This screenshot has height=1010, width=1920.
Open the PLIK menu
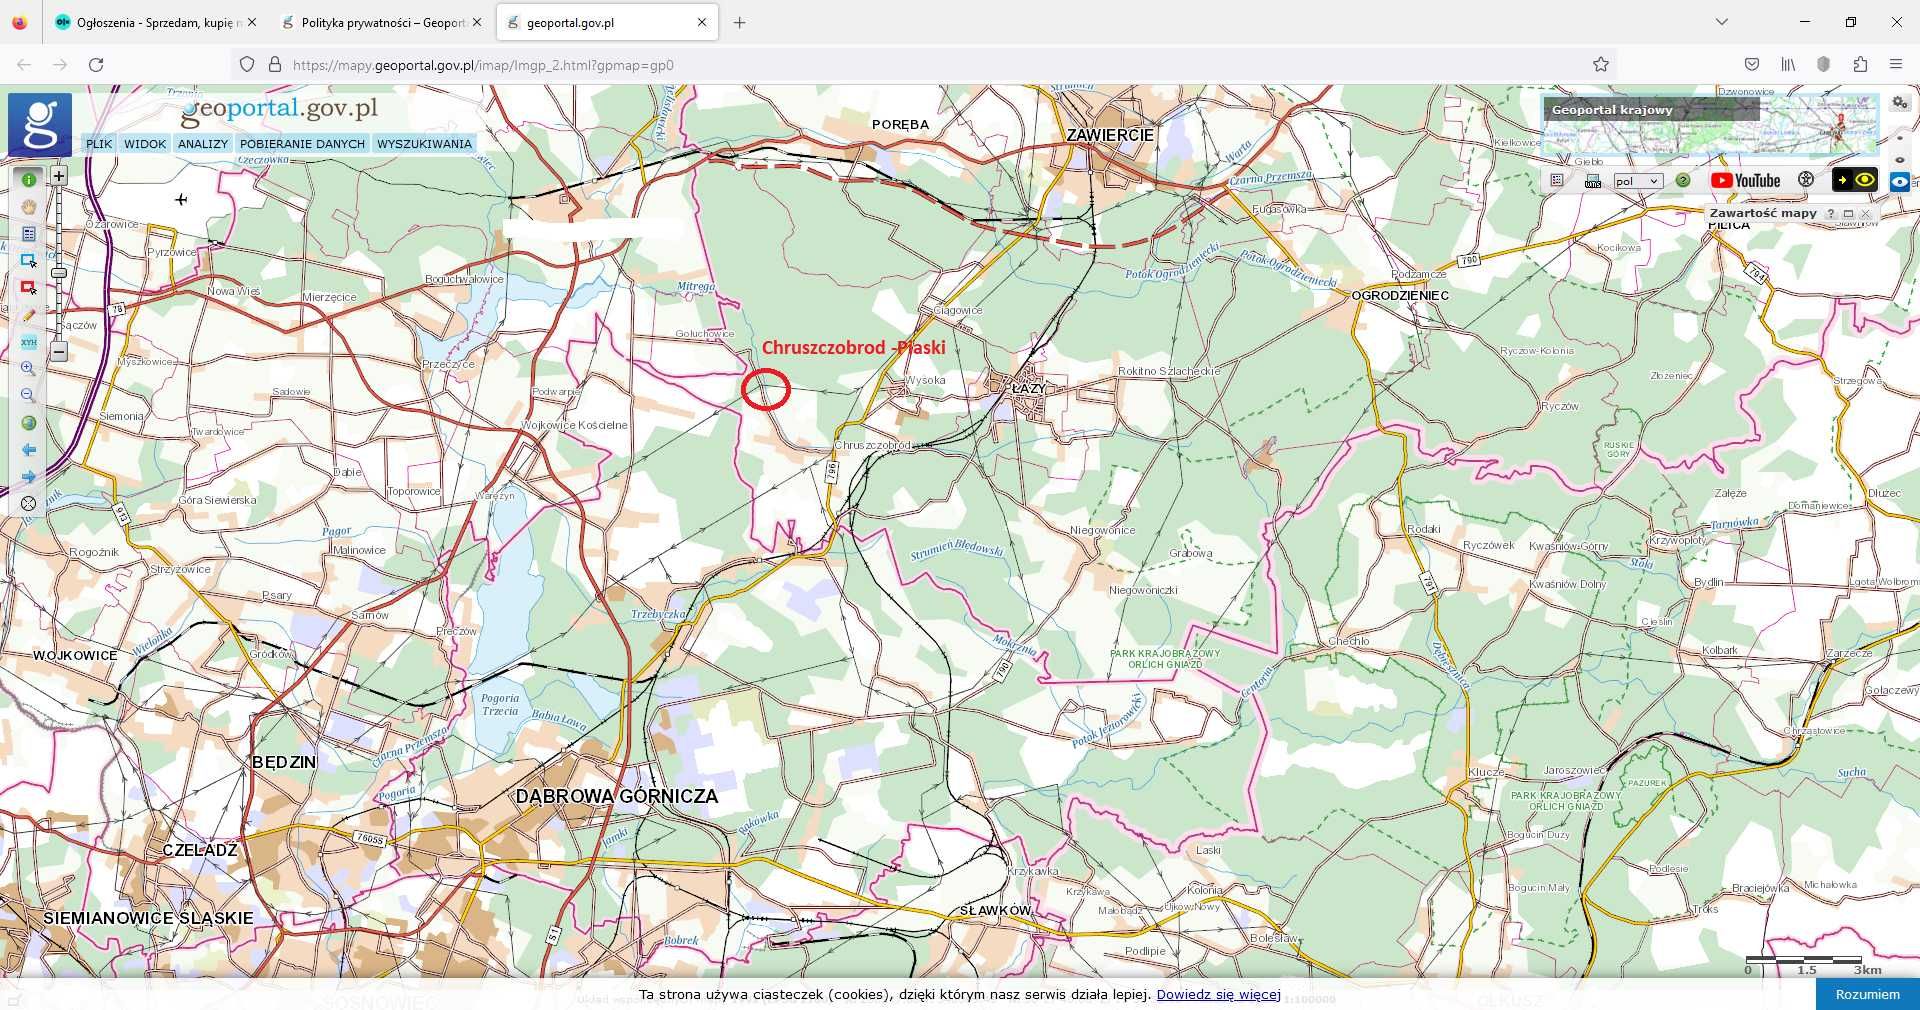[x=99, y=144]
